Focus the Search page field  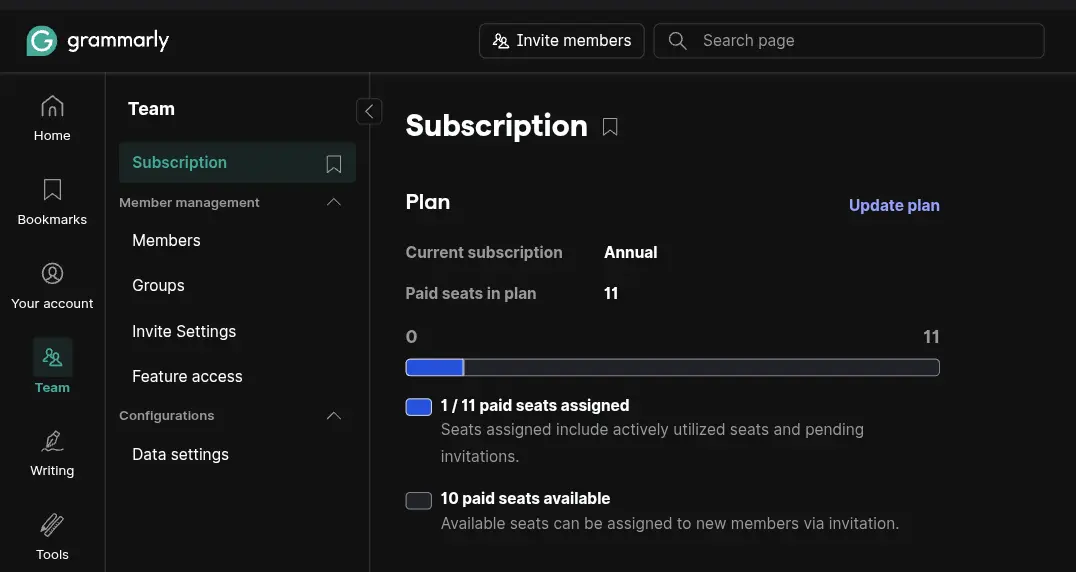click(x=849, y=41)
